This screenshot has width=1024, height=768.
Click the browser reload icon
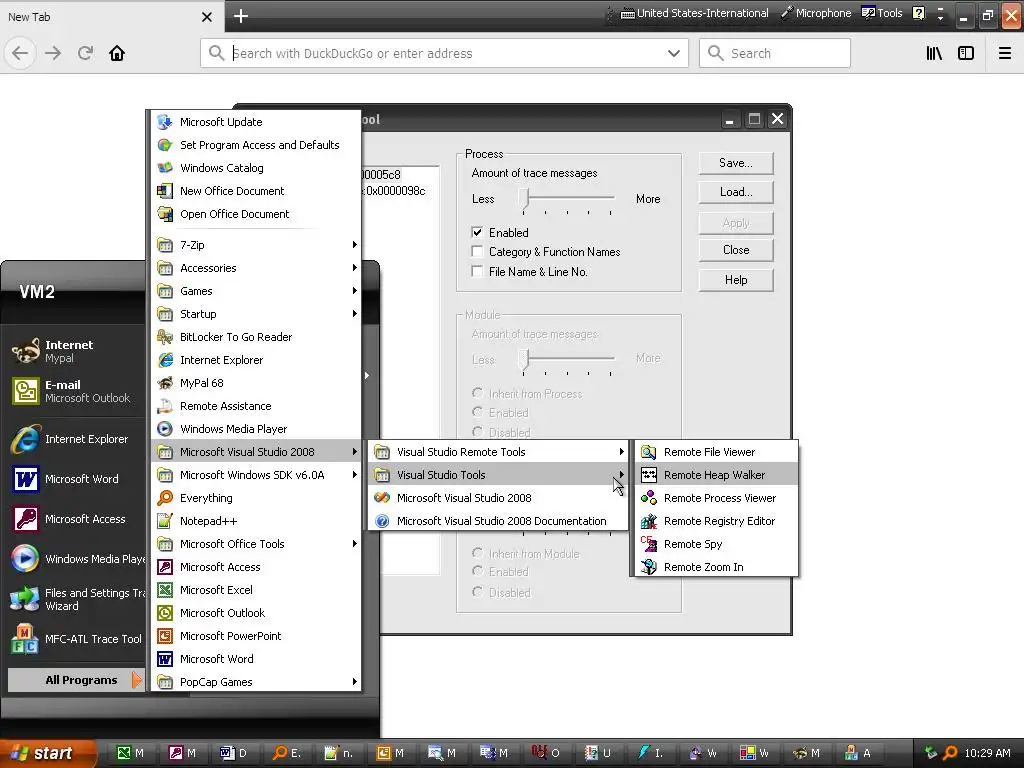pyautogui.click(x=85, y=53)
